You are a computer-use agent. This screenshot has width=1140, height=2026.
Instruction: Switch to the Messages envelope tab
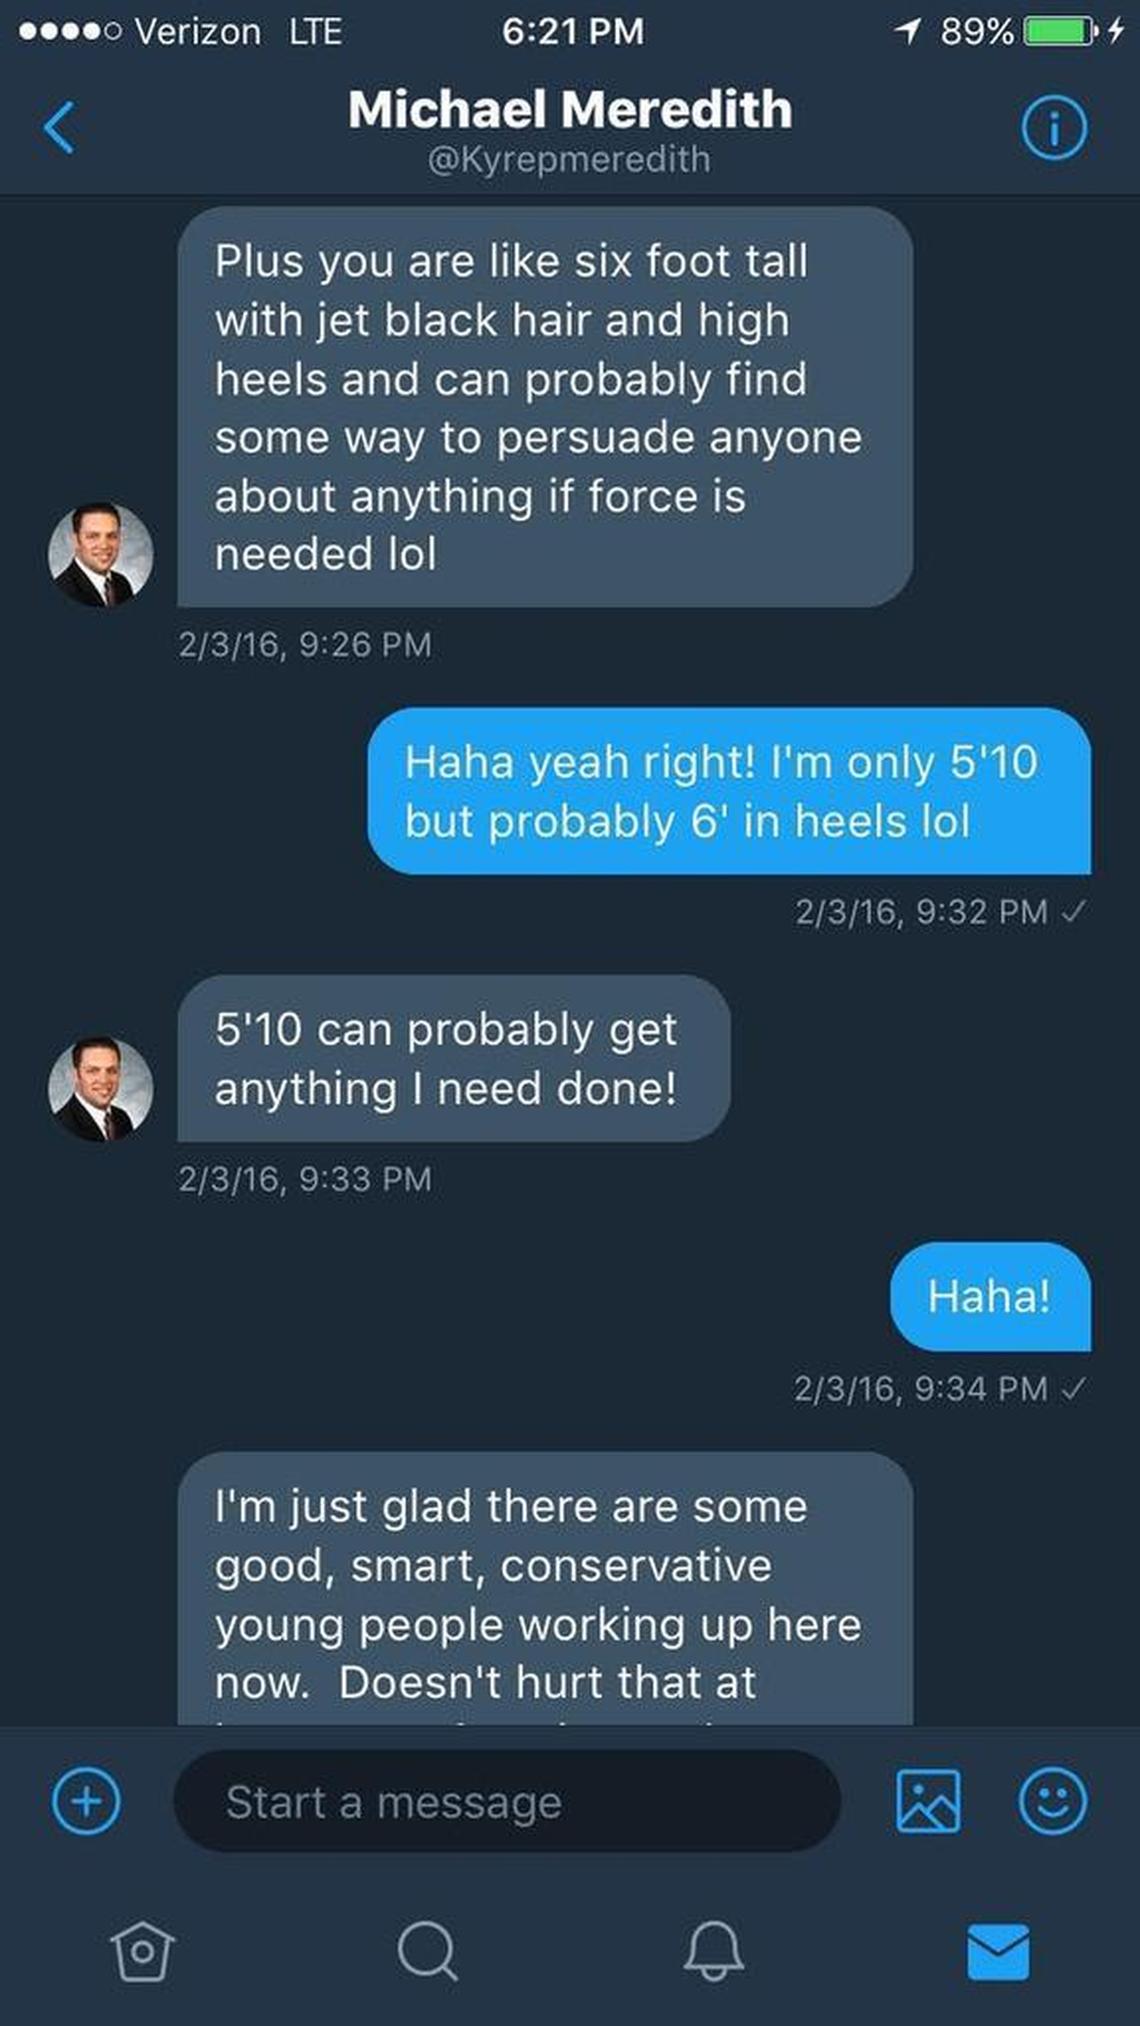pos(998,1950)
